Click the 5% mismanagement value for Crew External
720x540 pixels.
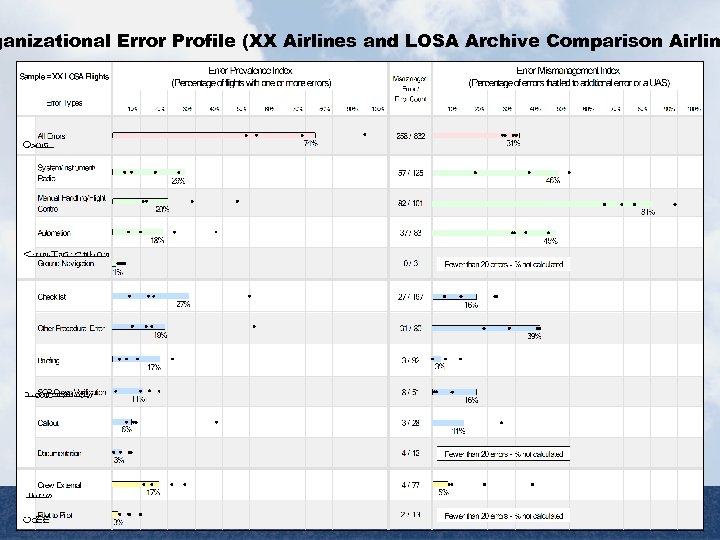[443, 492]
